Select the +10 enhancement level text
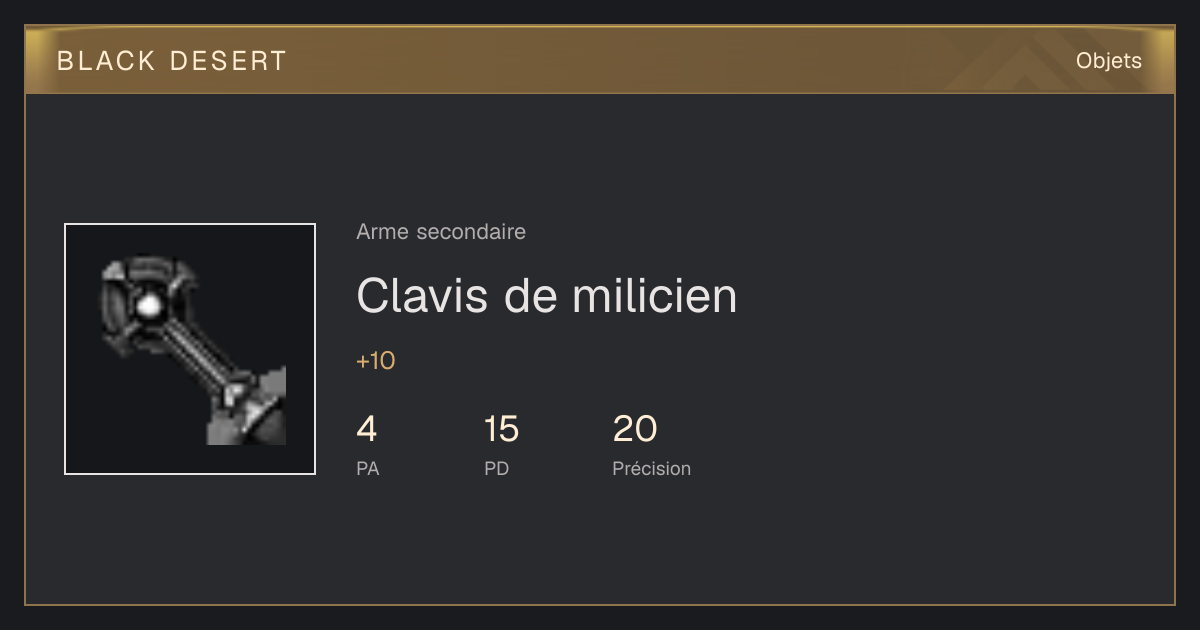Viewport: 1200px width, 630px height. point(376,361)
